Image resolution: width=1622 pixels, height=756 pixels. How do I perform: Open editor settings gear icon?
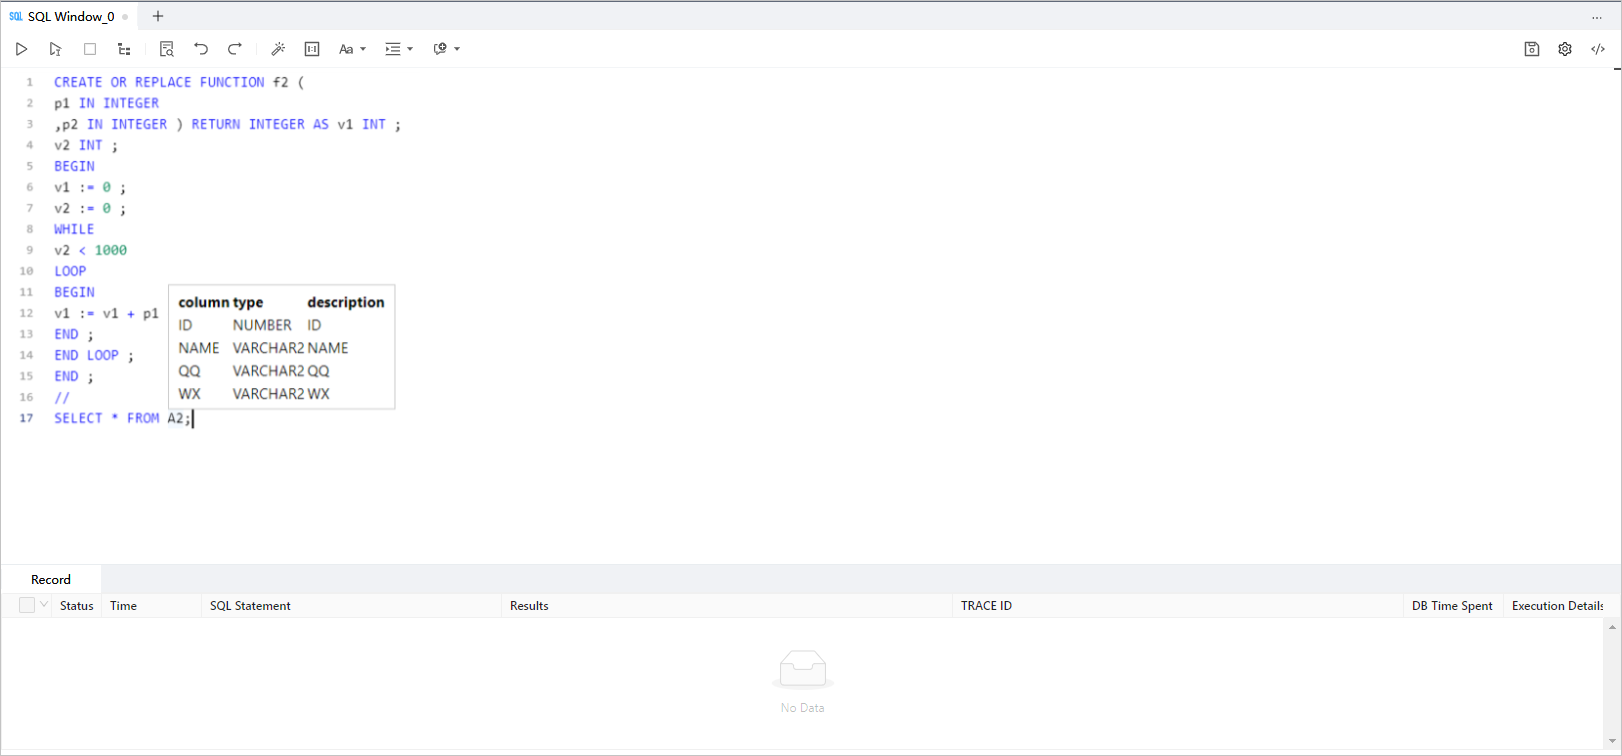1565,49
